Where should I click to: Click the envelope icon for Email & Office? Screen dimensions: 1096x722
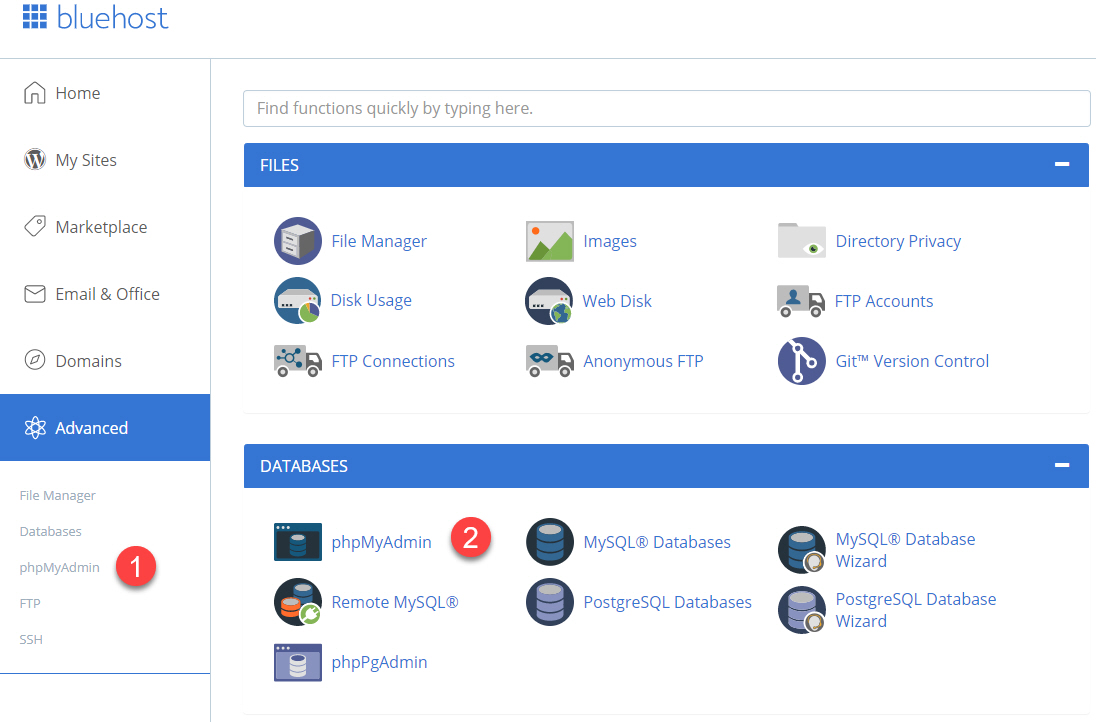[35, 294]
